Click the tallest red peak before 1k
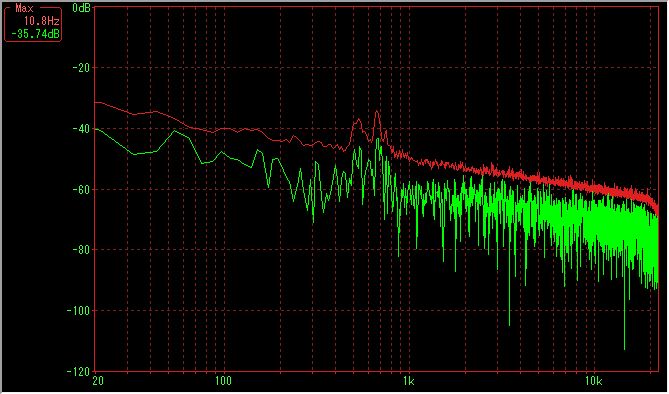Viewport: 669px width, 394px height. [377, 112]
